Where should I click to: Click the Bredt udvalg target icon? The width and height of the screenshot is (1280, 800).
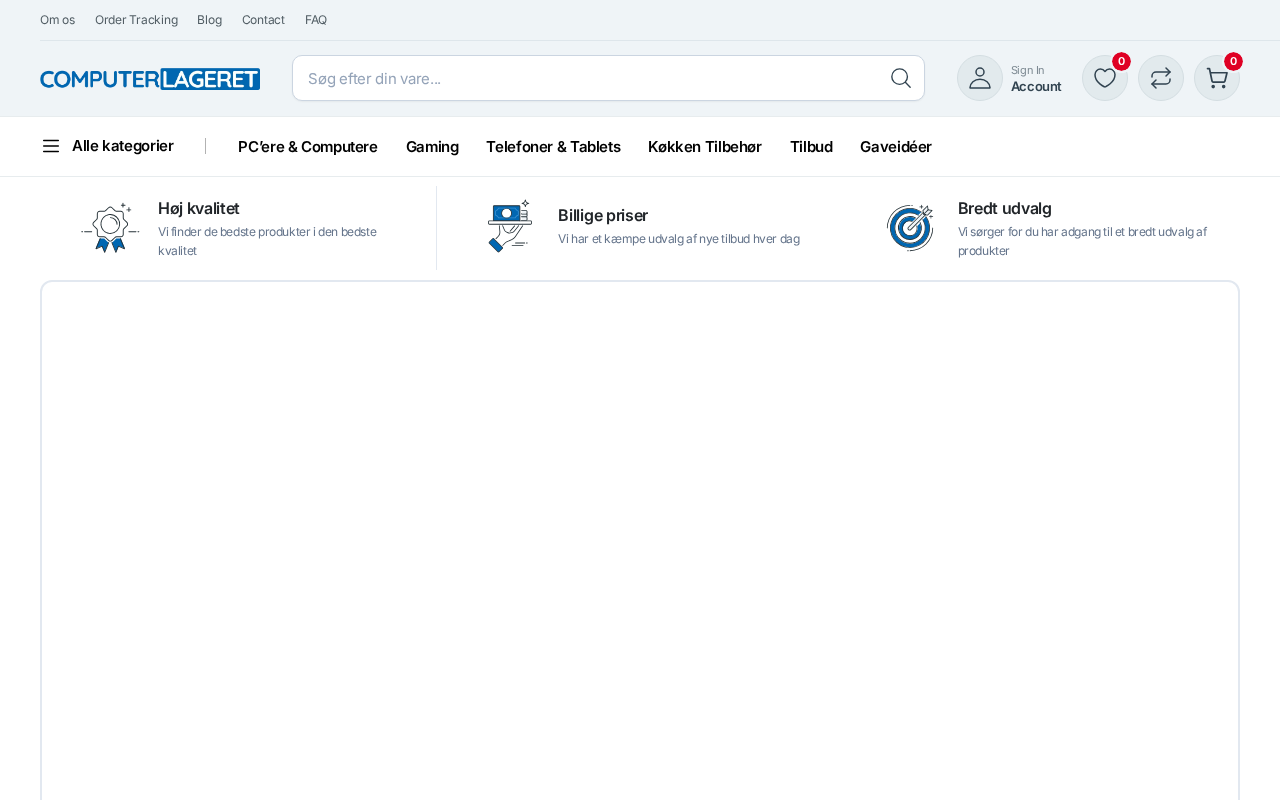[x=910, y=227]
